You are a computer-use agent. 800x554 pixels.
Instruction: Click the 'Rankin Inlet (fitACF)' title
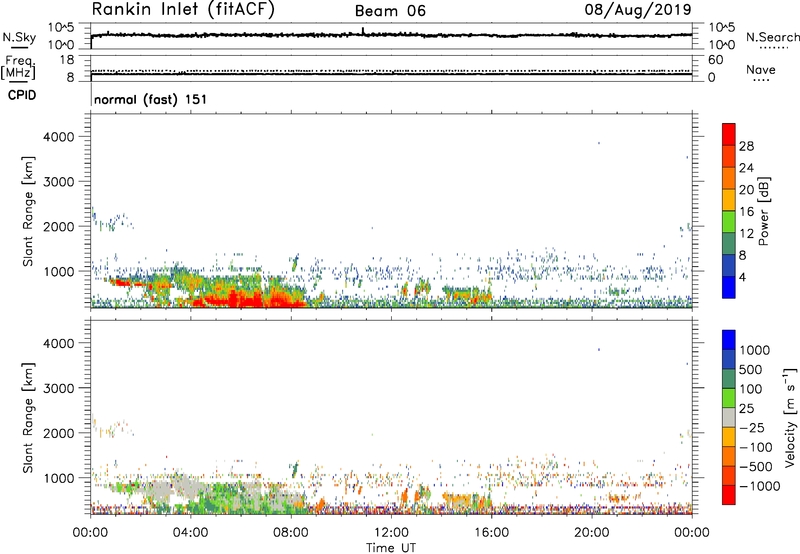click(x=183, y=10)
